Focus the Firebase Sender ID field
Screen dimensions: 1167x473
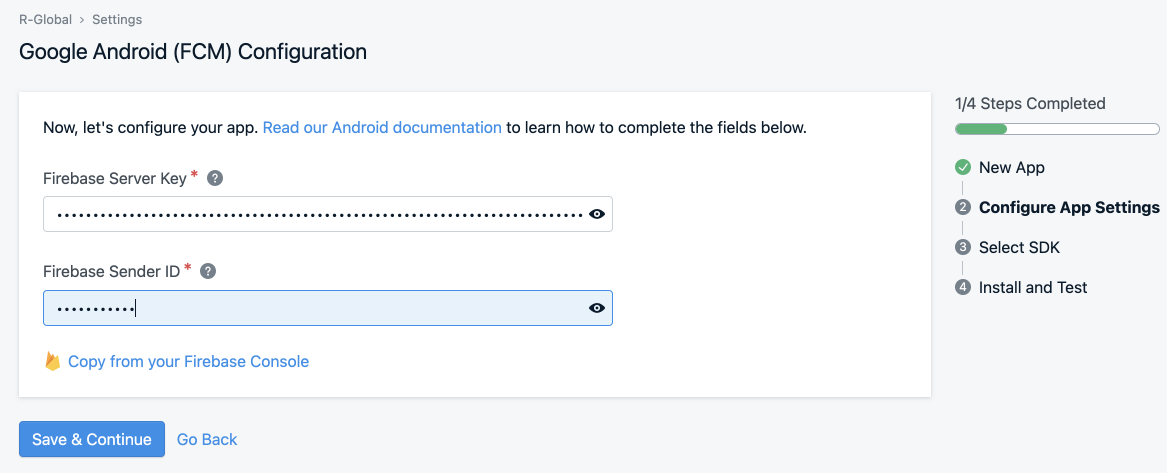[327, 308]
